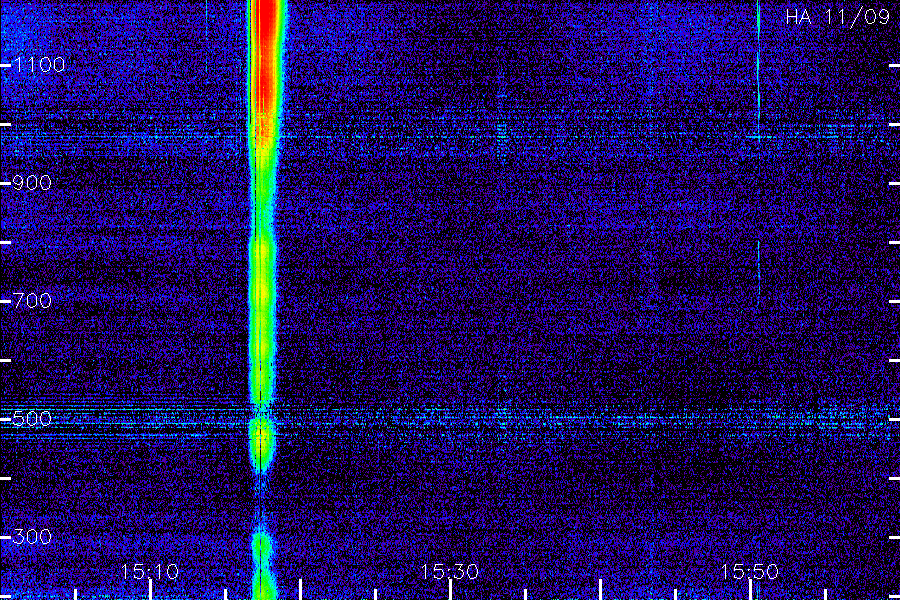Click the 700 frequency axis label

click(x=32, y=301)
